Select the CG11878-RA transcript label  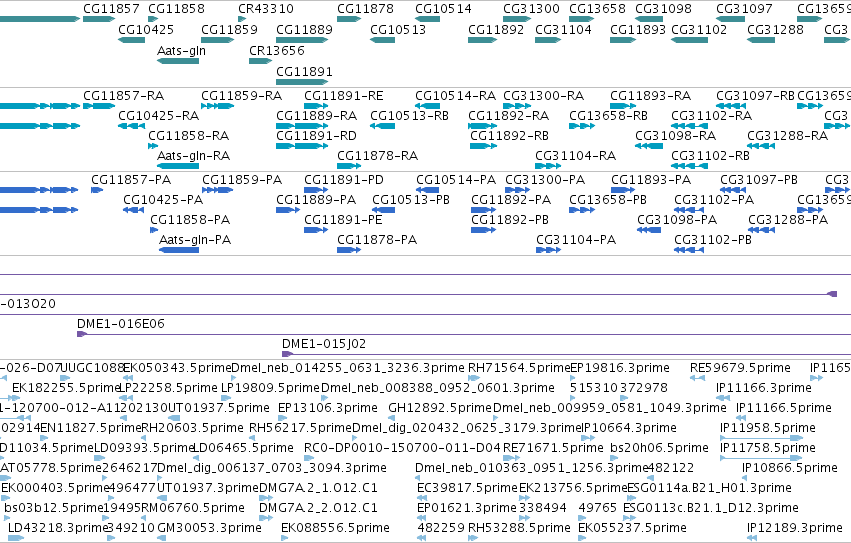click(x=377, y=156)
